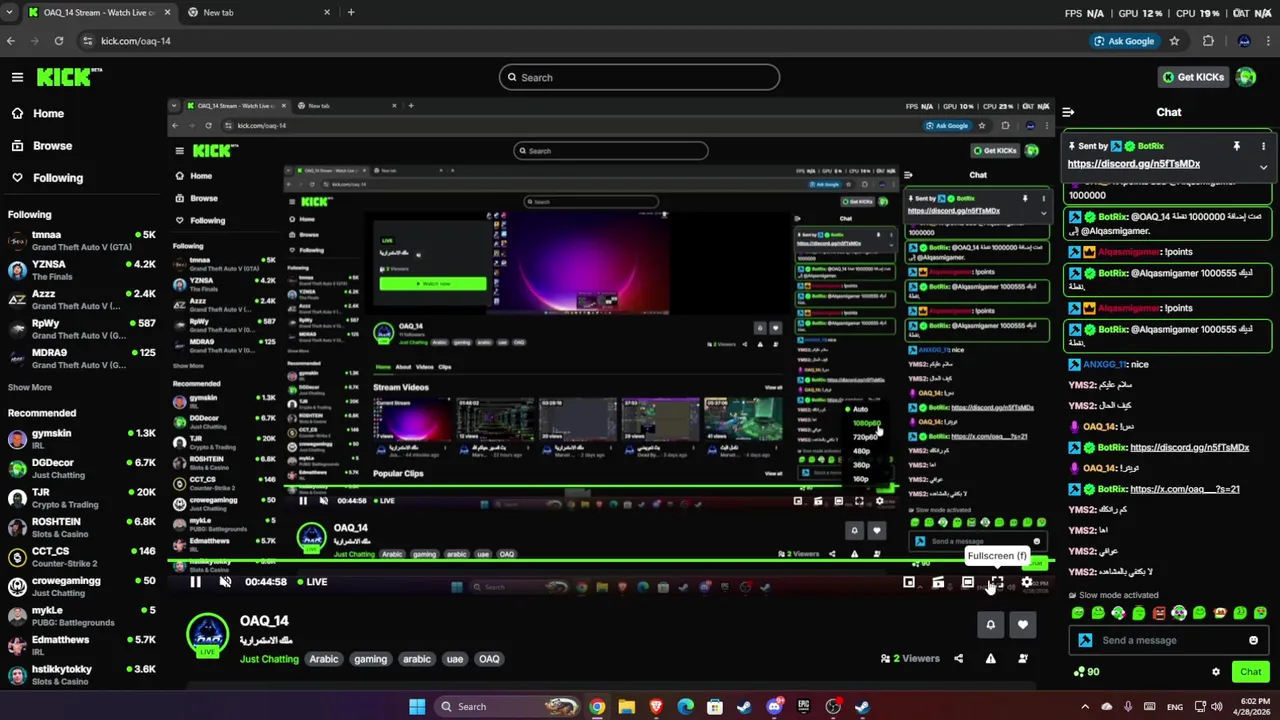Image resolution: width=1280 pixels, height=720 pixels.
Task: Open the hamburger menu beside Kick logo
Action: [17, 77]
